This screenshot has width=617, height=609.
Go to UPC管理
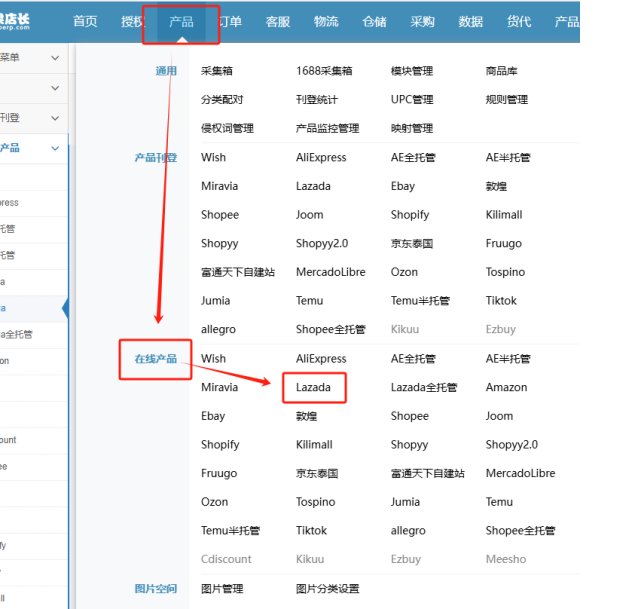click(412, 100)
